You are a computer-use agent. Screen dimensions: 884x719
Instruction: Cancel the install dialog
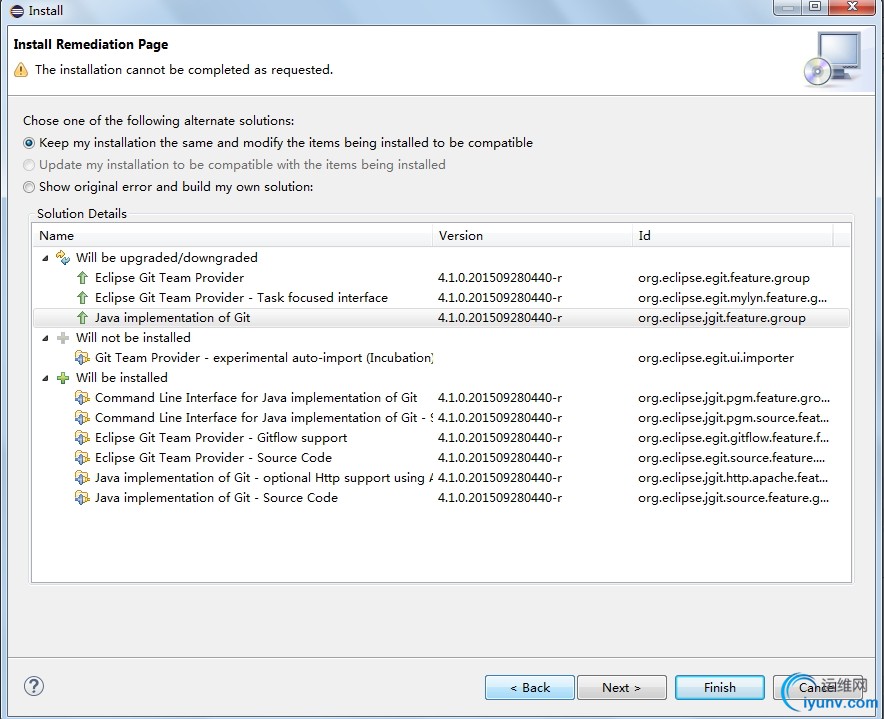pyautogui.click(x=817, y=687)
